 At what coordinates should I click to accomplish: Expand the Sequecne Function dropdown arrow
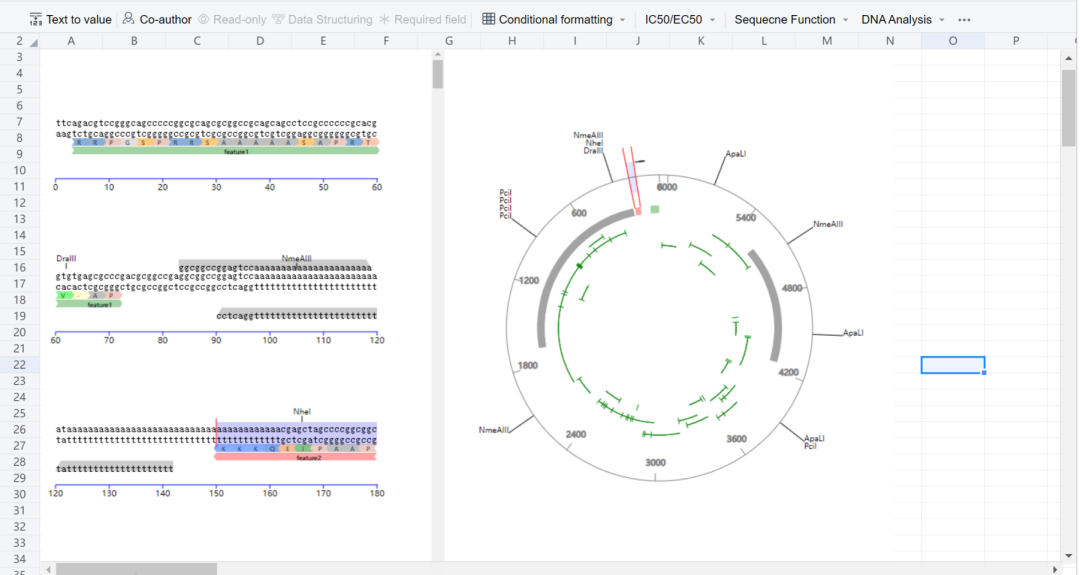click(845, 20)
